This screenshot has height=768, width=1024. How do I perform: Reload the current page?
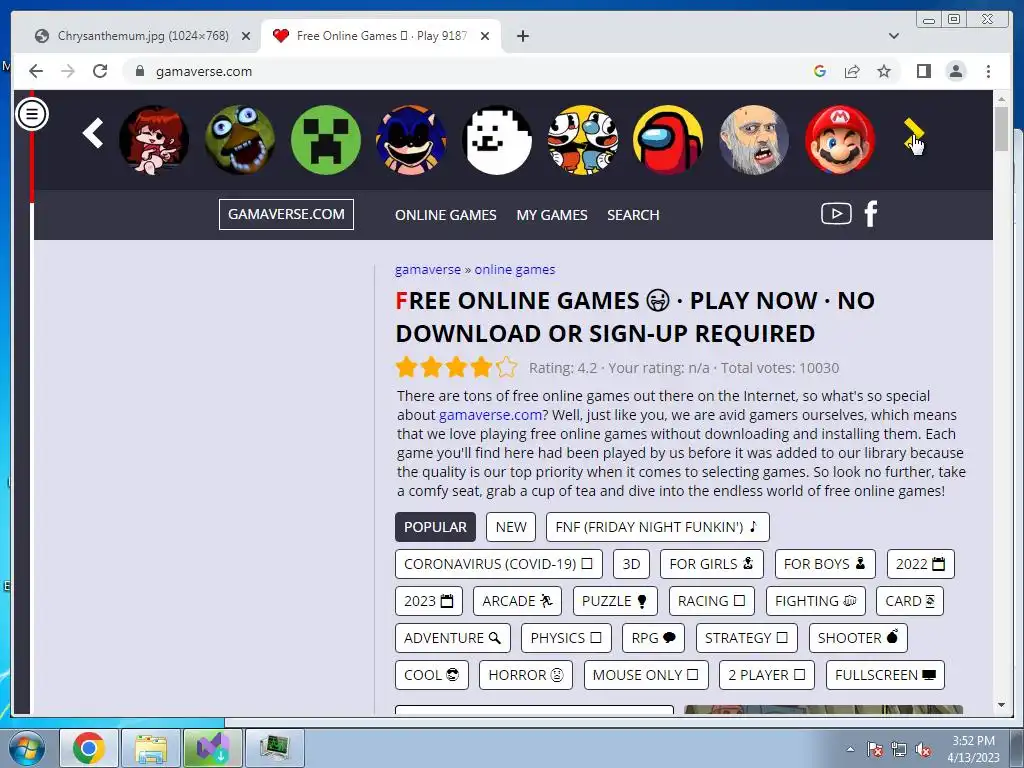coord(99,71)
